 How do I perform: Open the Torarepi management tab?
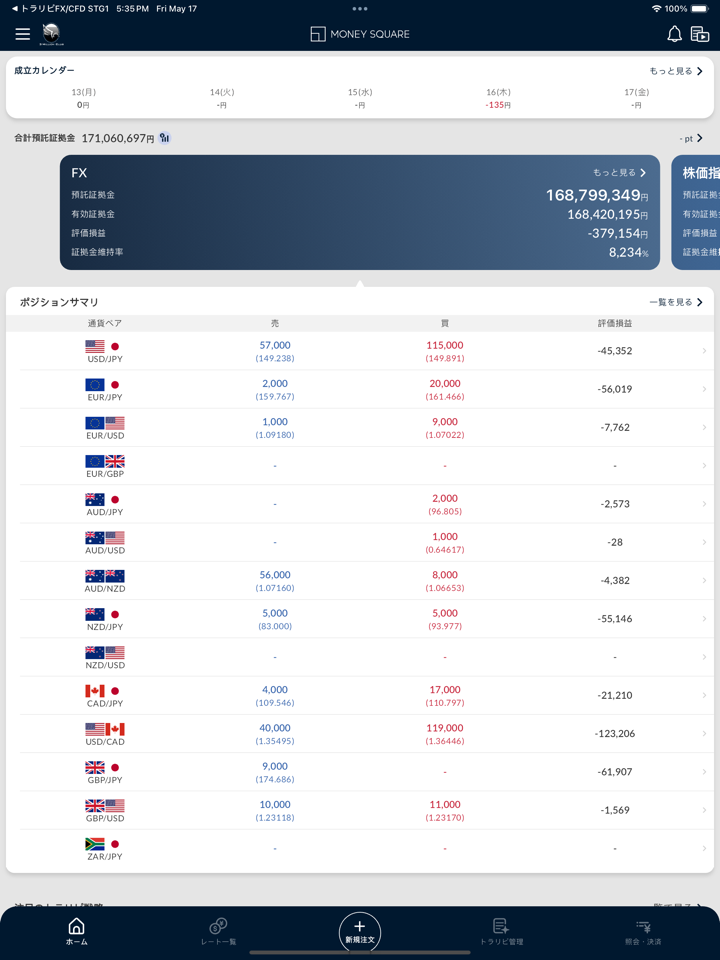(501, 931)
